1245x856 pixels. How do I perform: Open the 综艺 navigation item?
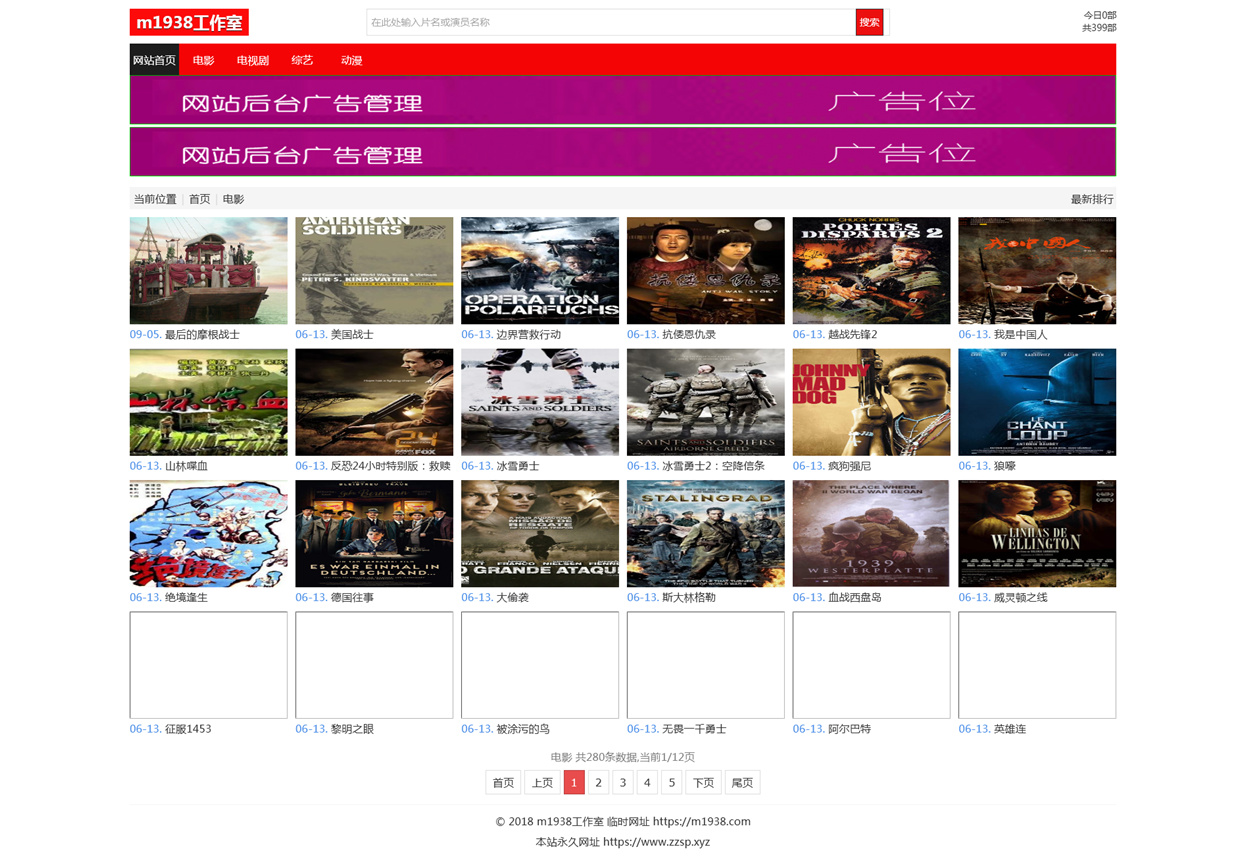[302, 60]
